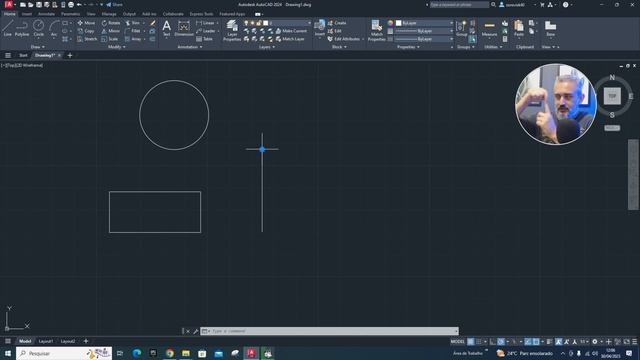640x360 pixels.
Task: Expand the Draw panel dropdown
Action: click(x=38, y=47)
